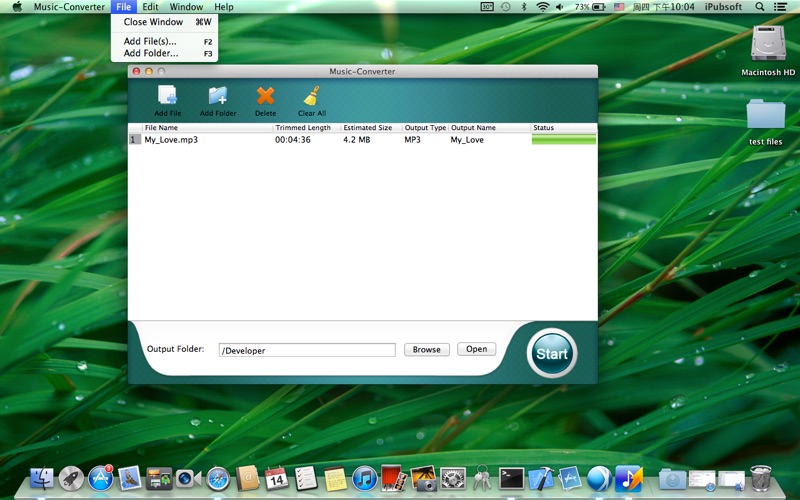Viewport: 800px width, 500px height.
Task: Open Music-Converter note icon in dock
Action: [629, 479]
